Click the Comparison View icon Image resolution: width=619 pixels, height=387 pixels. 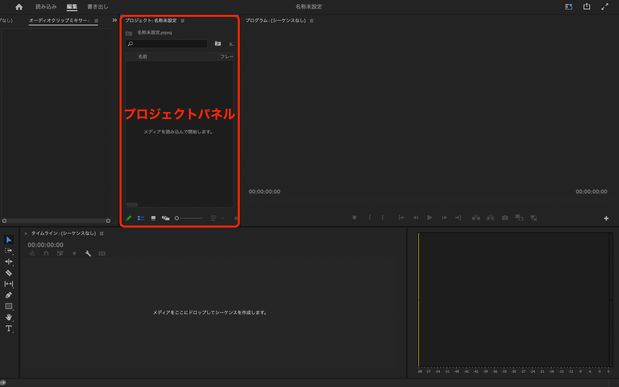coord(519,218)
